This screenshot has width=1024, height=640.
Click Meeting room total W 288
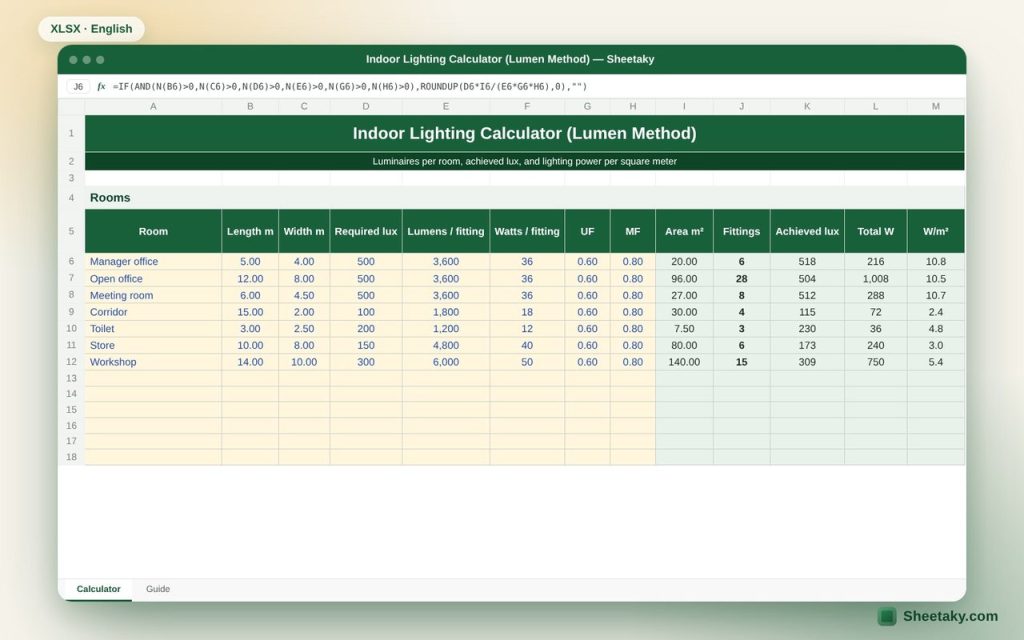point(876,295)
